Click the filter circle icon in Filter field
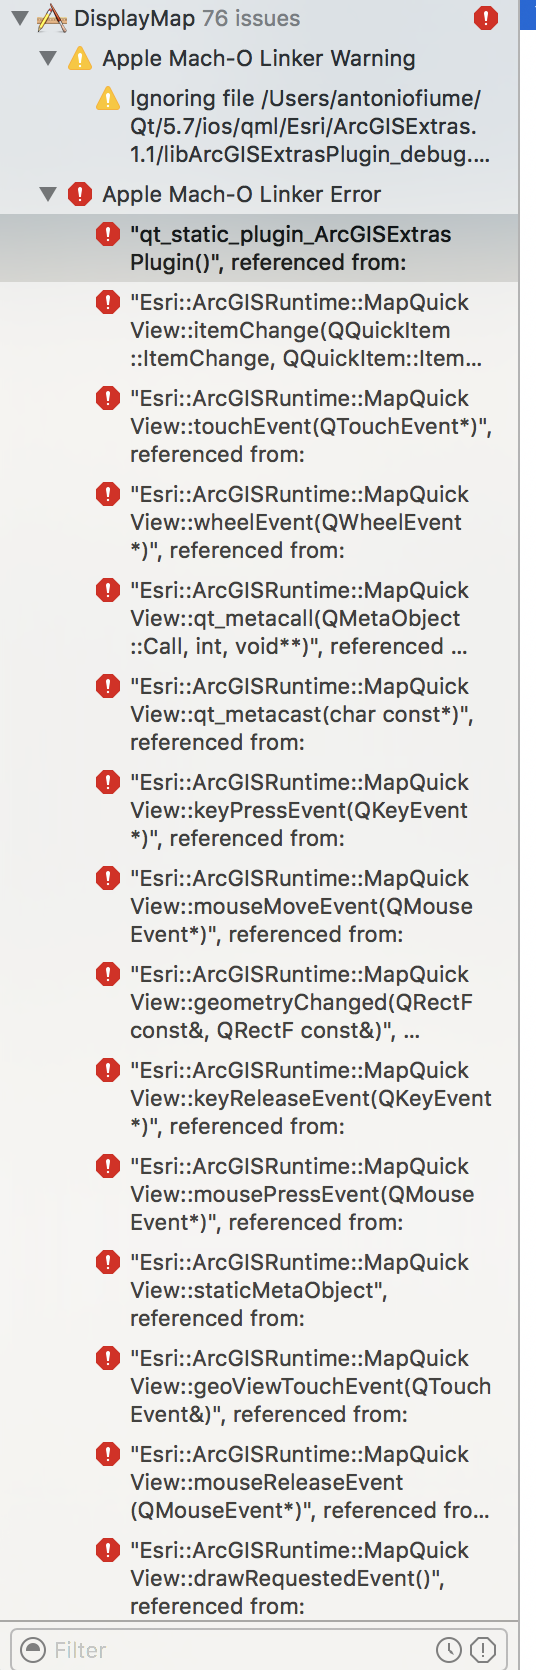536x1670 pixels. [33, 1649]
